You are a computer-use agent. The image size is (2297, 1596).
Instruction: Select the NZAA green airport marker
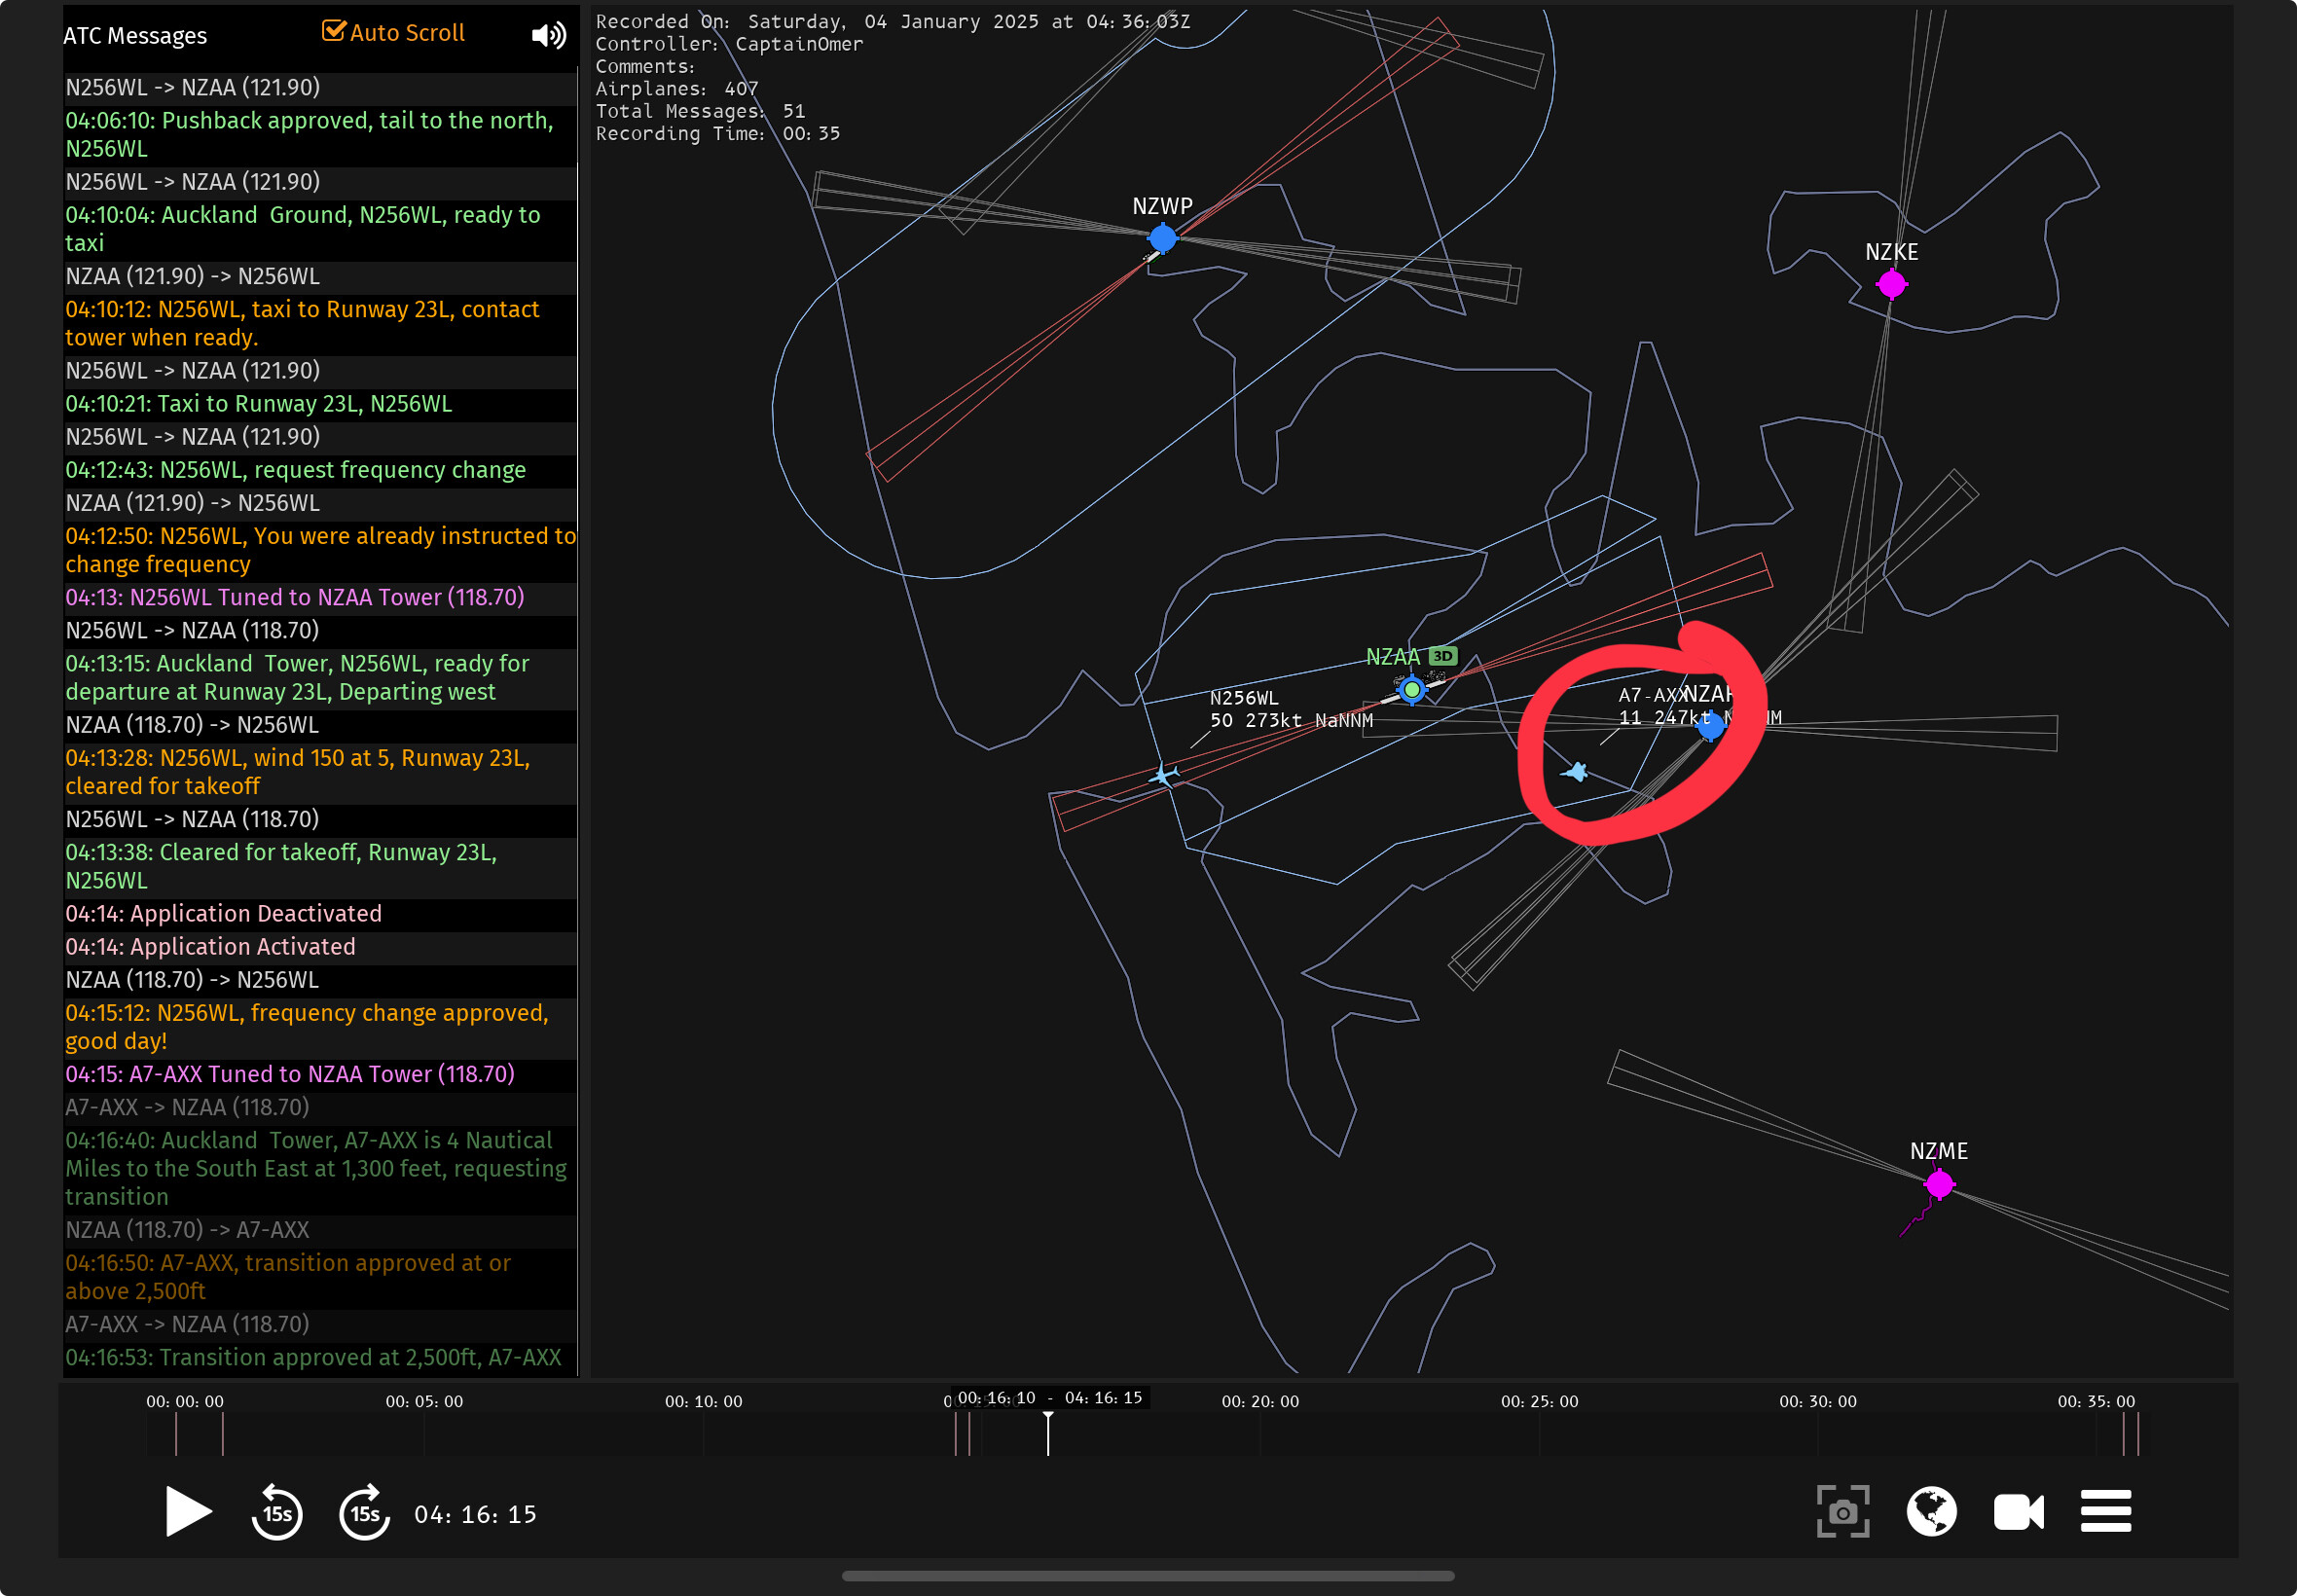[1411, 689]
